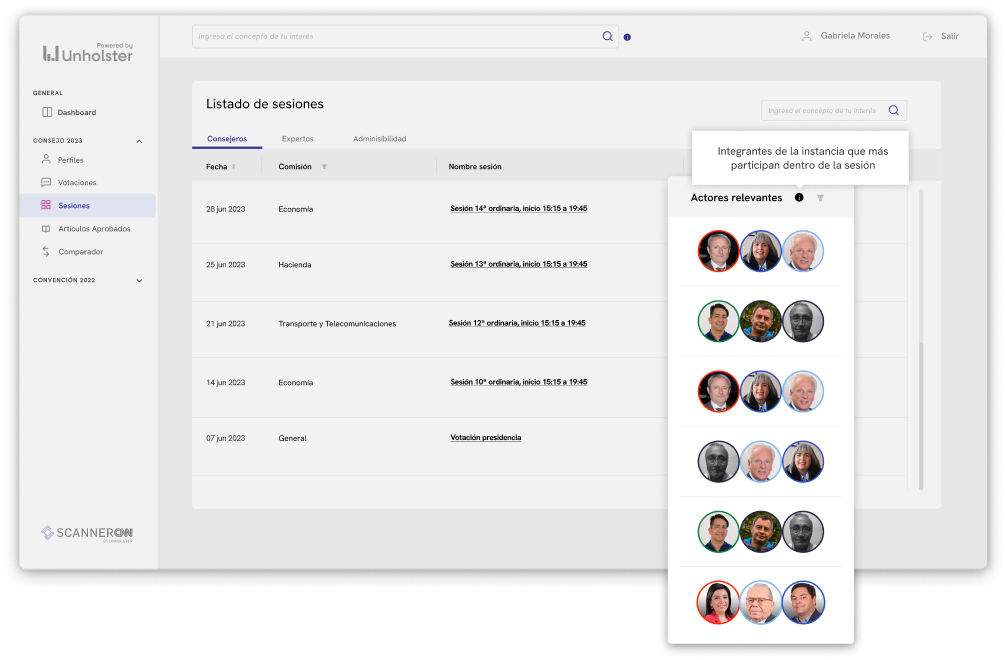Collapse the Consejo 2023 section
Screen dimensions: 1007x660
(x=139, y=141)
